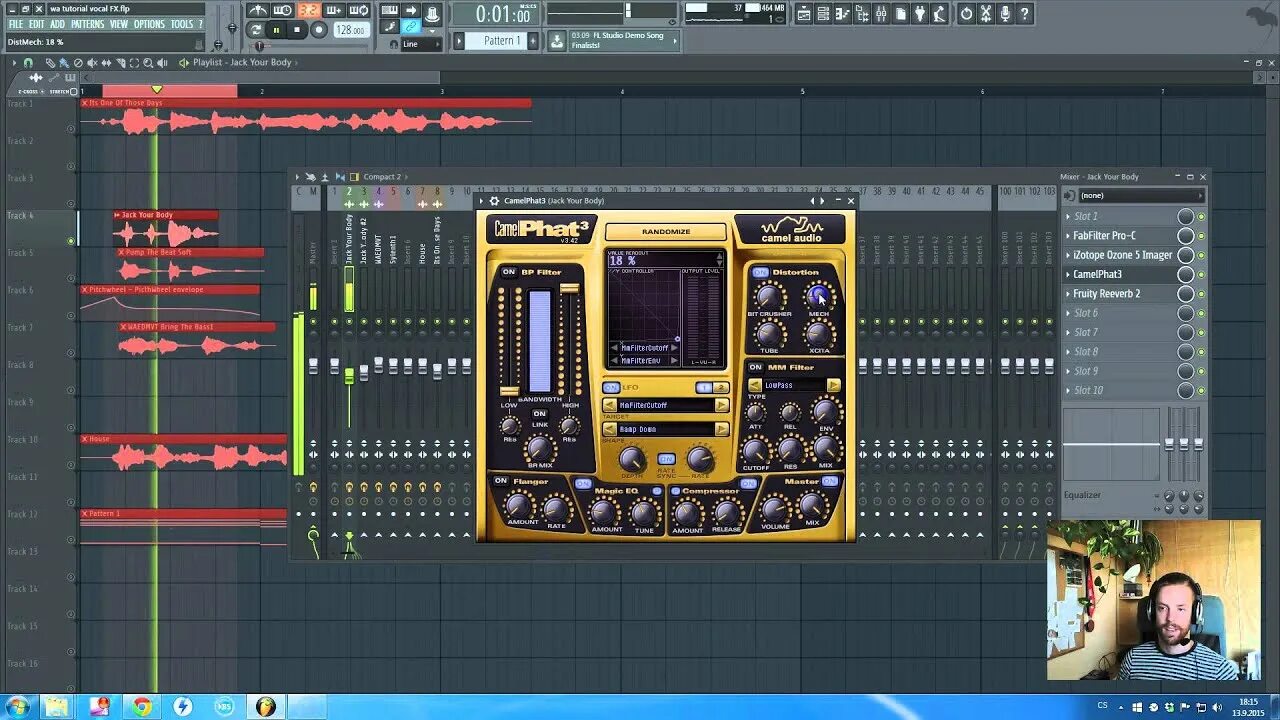Image resolution: width=1280 pixels, height=720 pixels.
Task: Select LFO 1 button
Action: tap(704, 387)
